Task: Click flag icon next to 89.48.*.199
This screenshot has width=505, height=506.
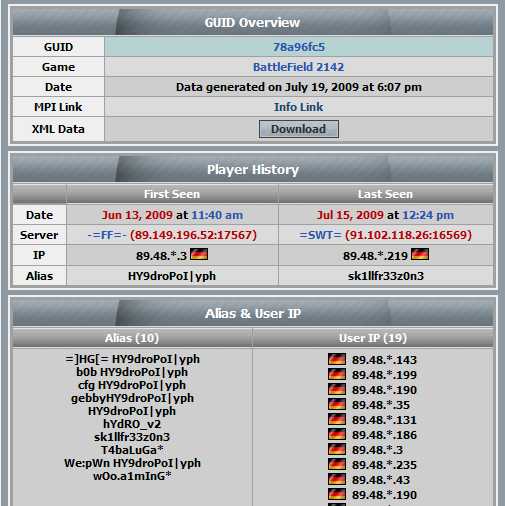Action: pyautogui.click(x=337, y=374)
